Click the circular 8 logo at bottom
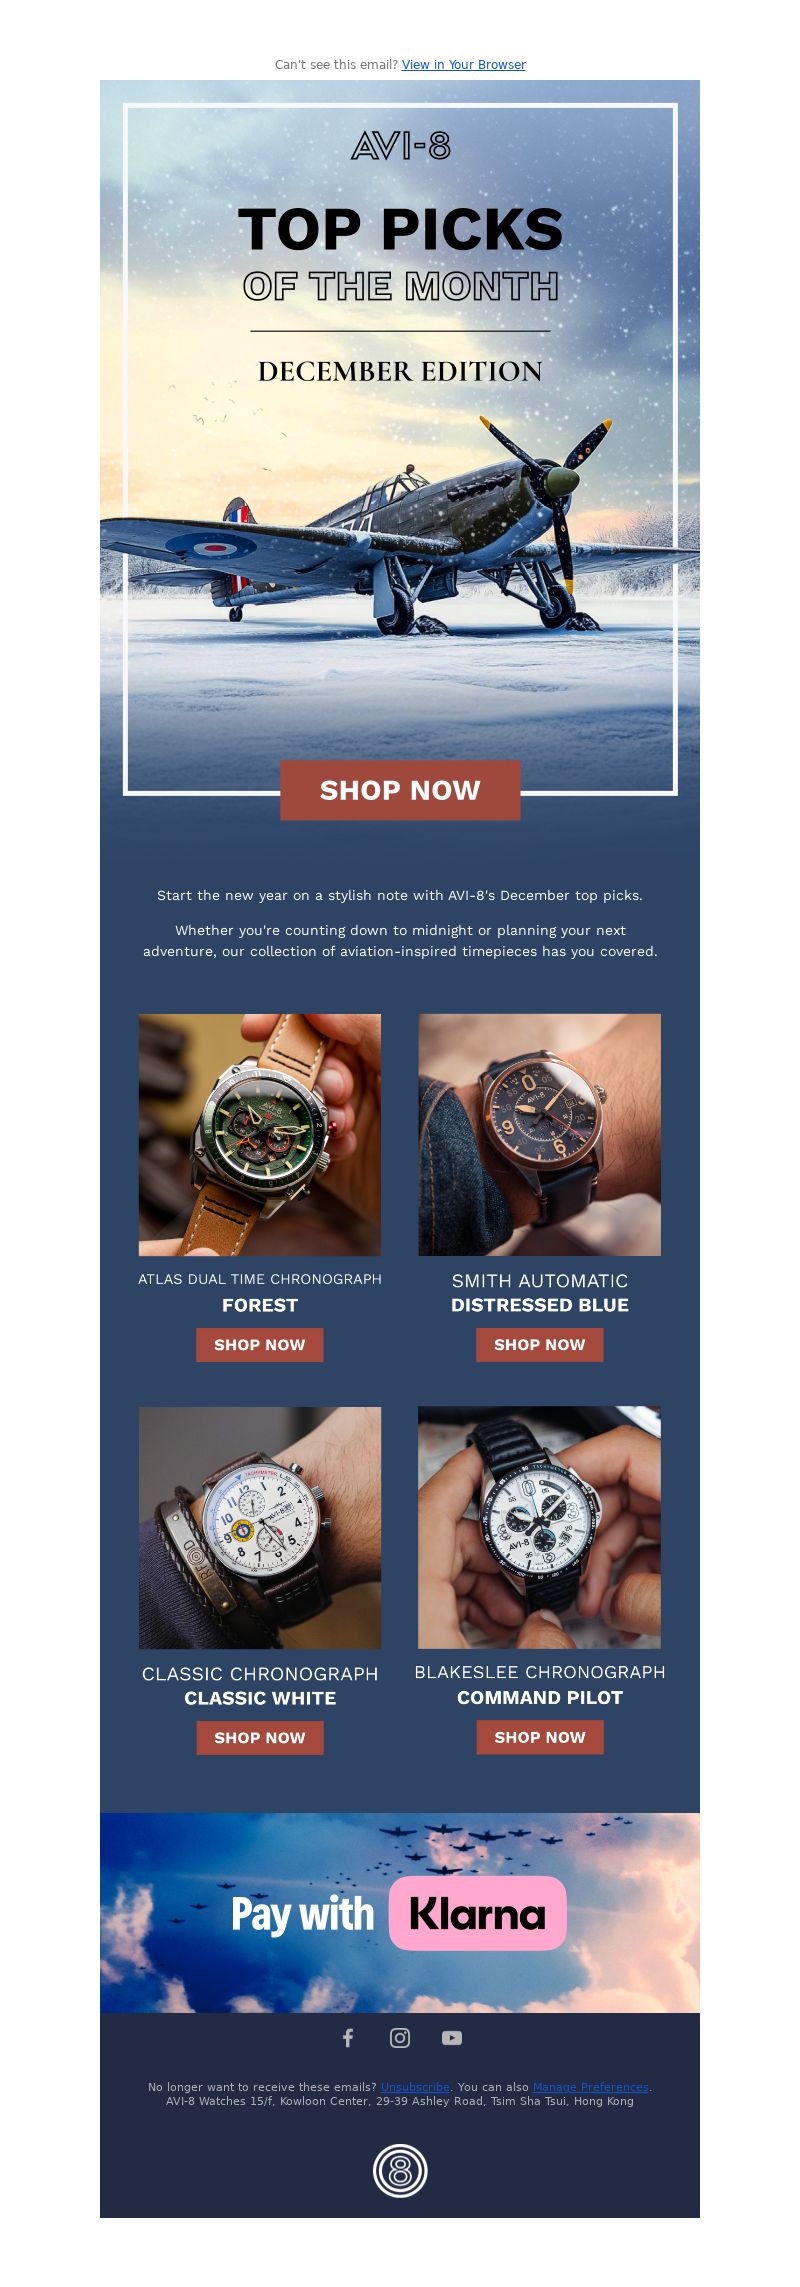The height and width of the screenshot is (2287, 800). click(x=400, y=2170)
